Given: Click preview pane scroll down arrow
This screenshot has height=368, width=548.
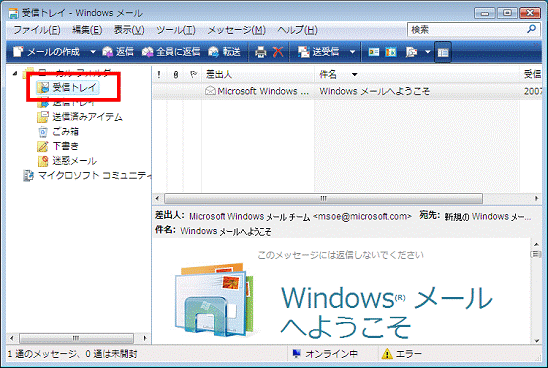Looking at the screenshot, I should [x=536, y=341].
